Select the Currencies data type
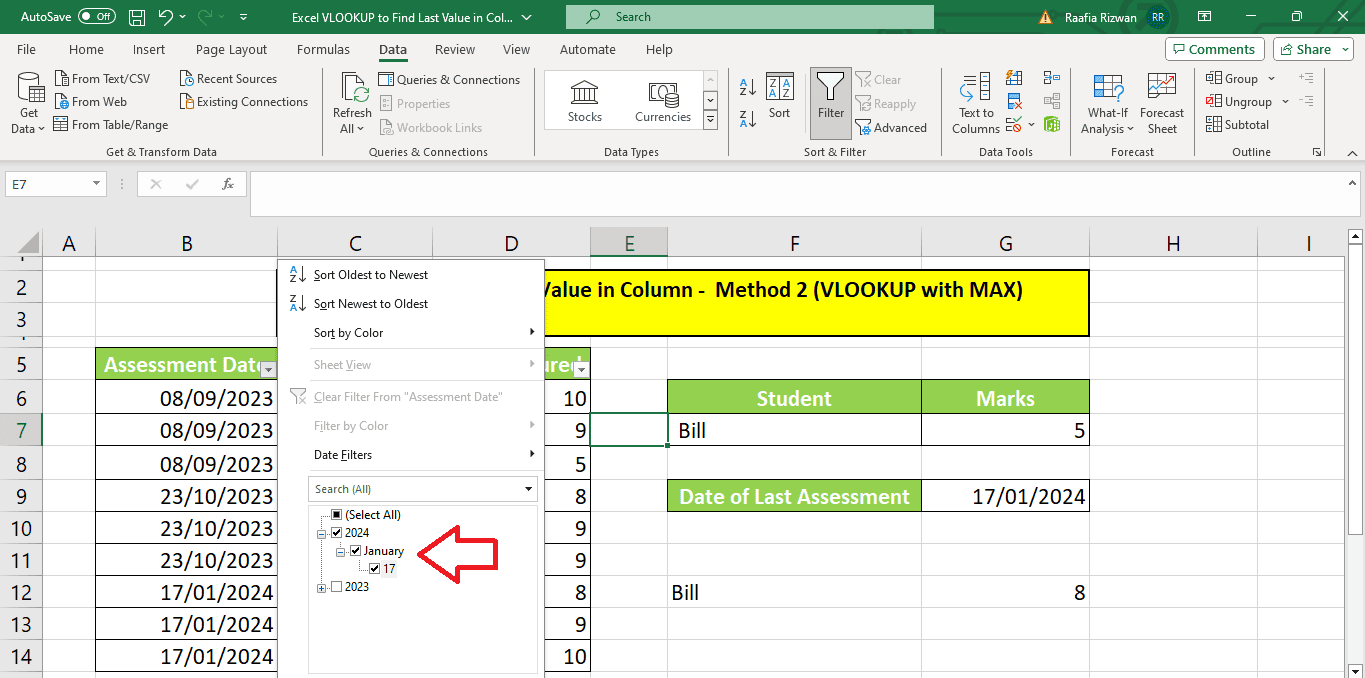The image size is (1365, 678). tap(662, 98)
